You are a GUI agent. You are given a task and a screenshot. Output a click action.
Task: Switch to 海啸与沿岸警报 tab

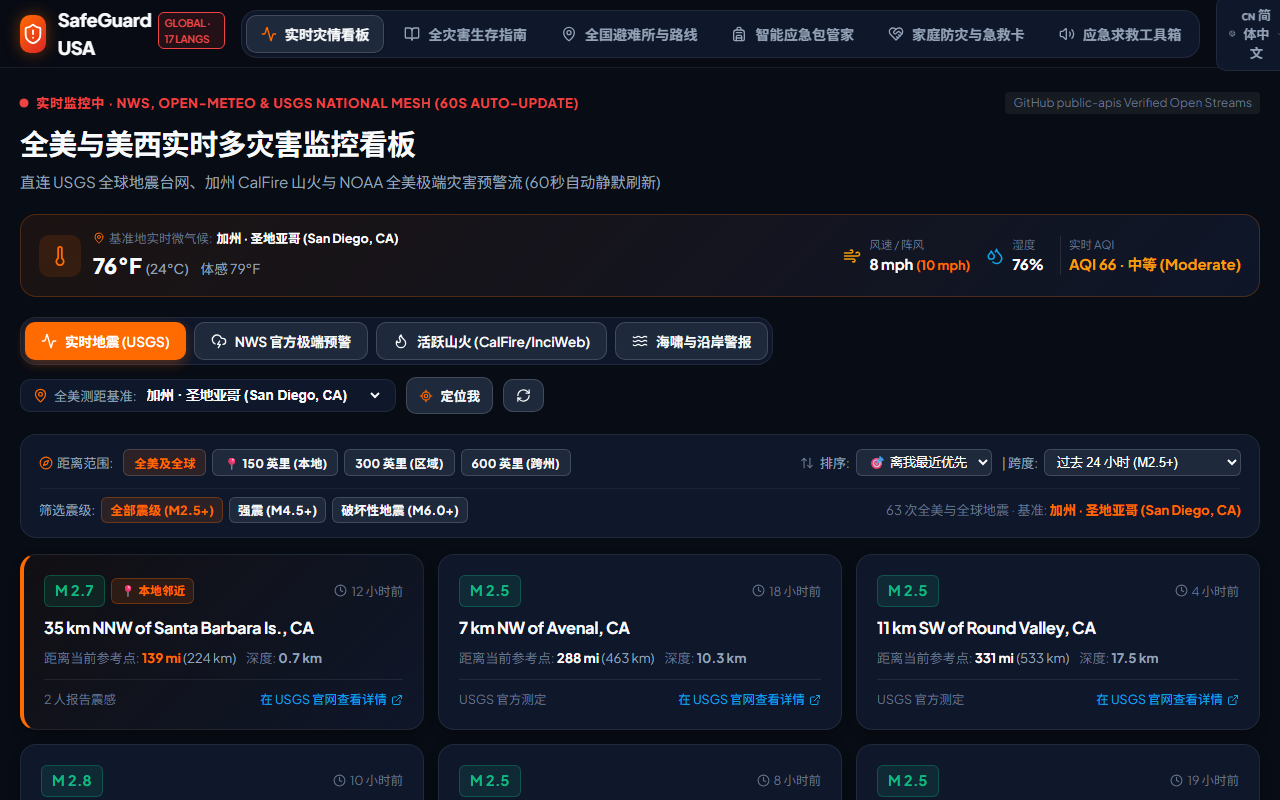click(691, 341)
